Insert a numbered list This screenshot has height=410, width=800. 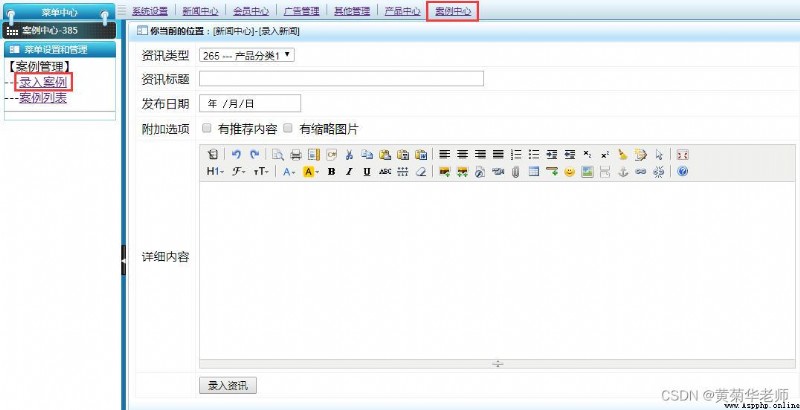click(516, 155)
